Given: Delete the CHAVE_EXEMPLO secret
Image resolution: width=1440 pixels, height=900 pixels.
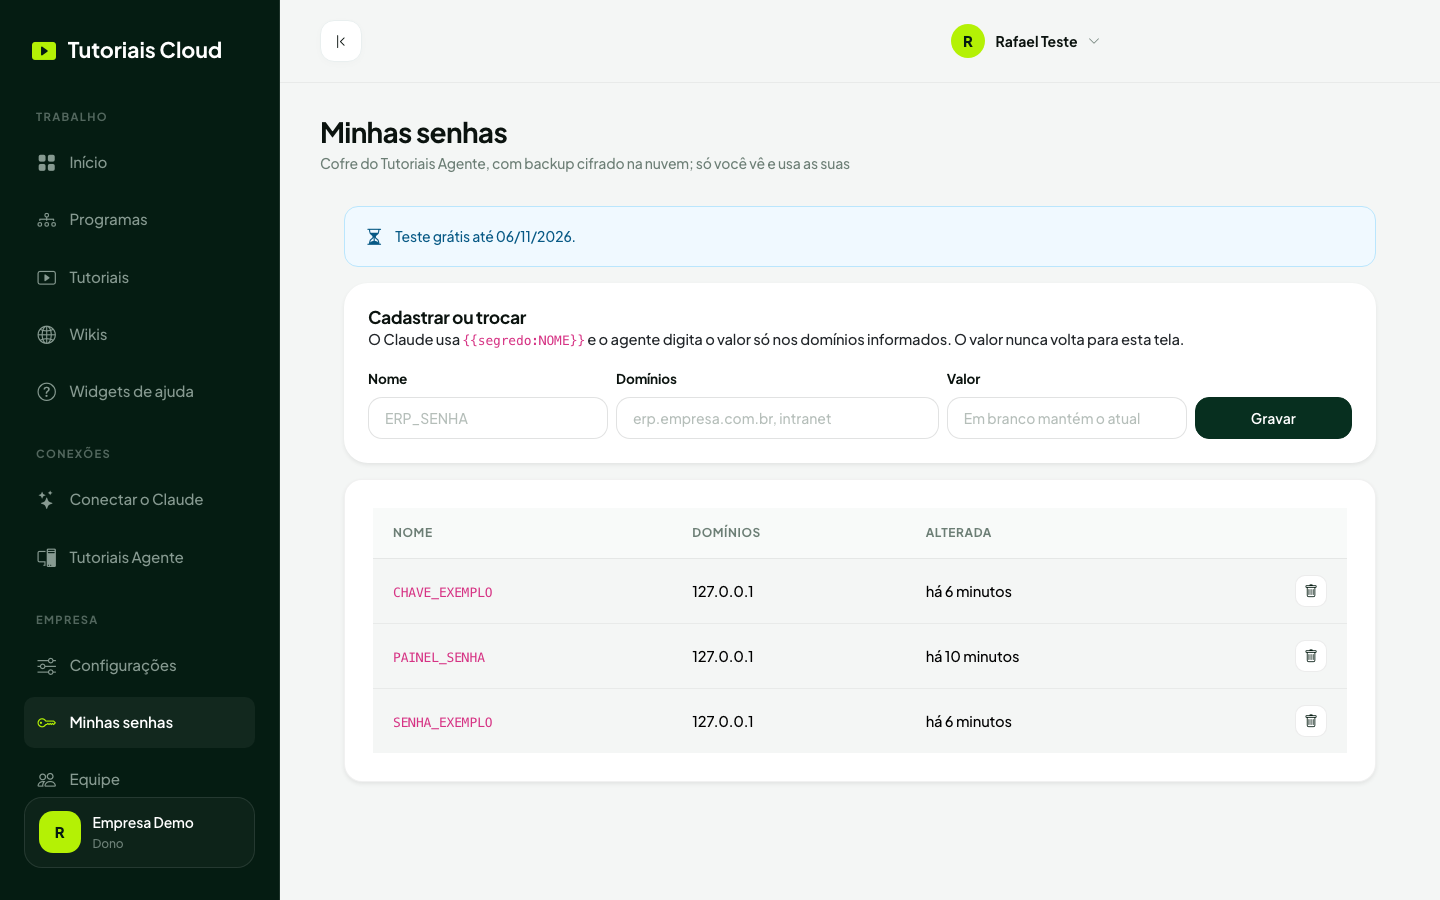Looking at the screenshot, I should coord(1311,591).
